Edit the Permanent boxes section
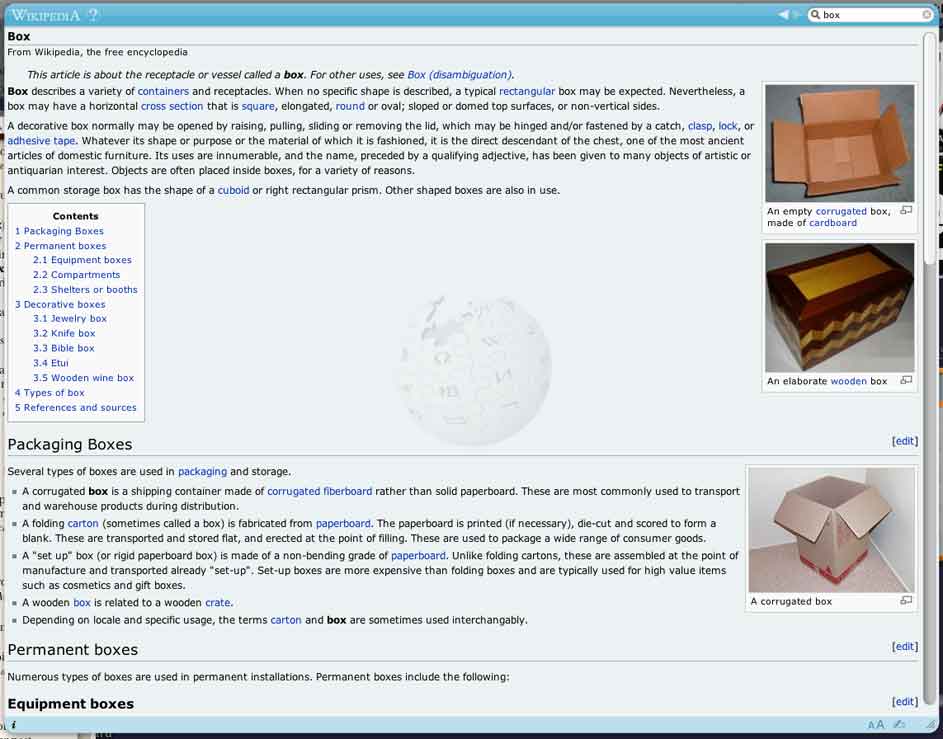943x739 pixels. coord(905,646)
